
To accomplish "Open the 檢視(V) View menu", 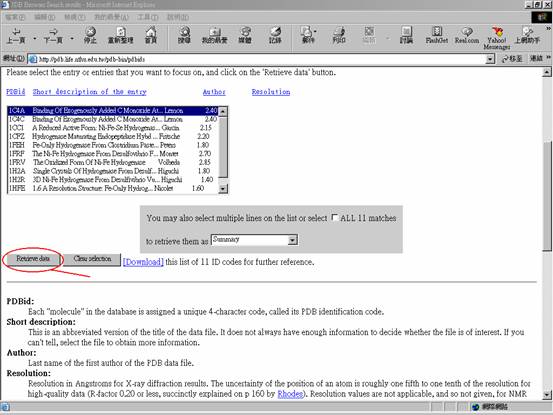I will click(x=74, y=17).
